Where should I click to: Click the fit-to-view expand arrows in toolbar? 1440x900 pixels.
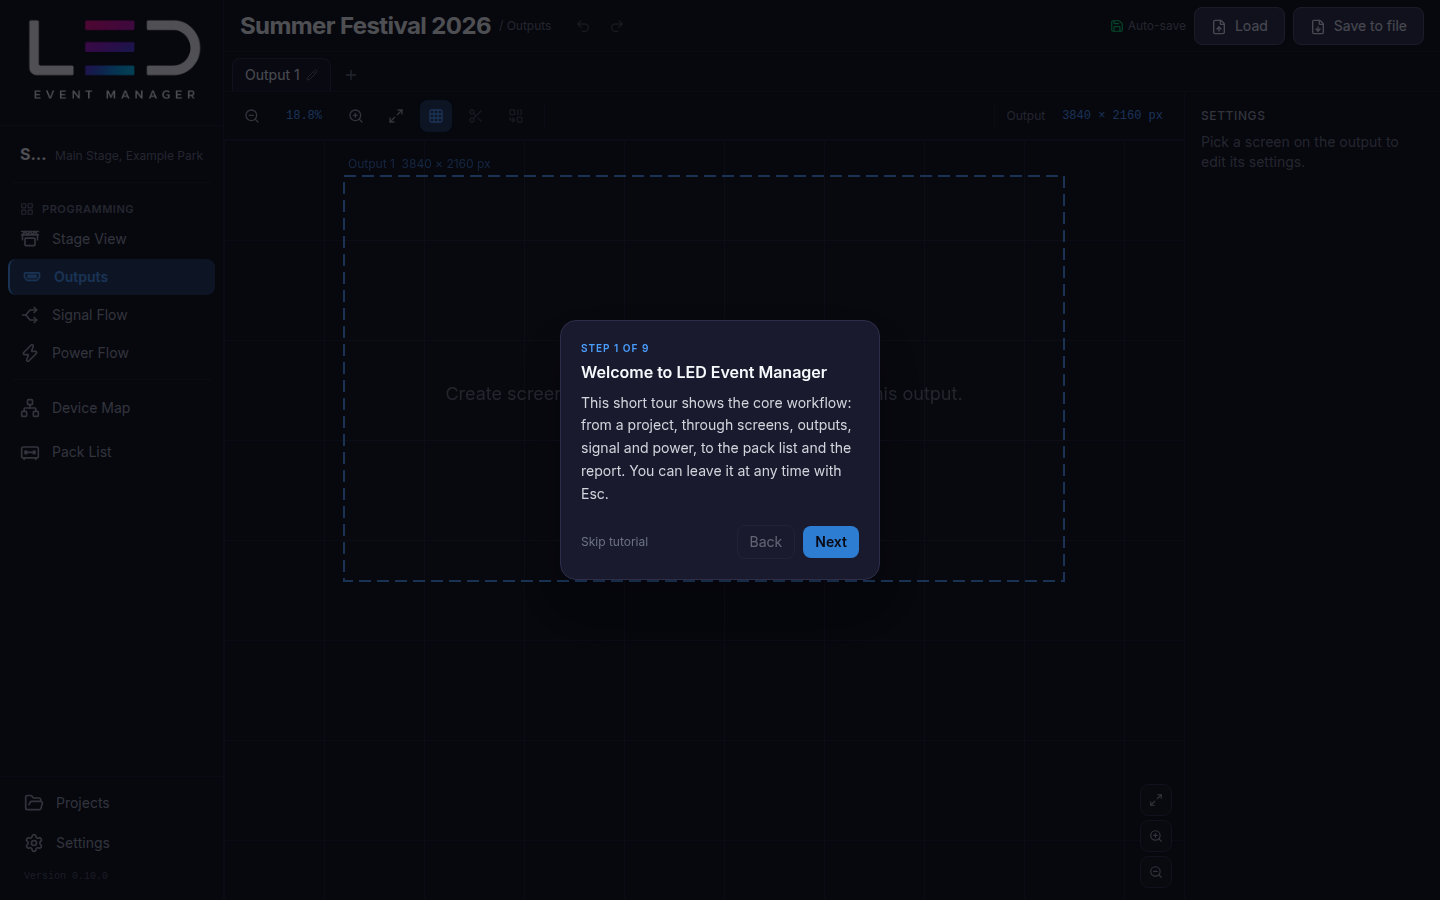[x=396, y=116]
